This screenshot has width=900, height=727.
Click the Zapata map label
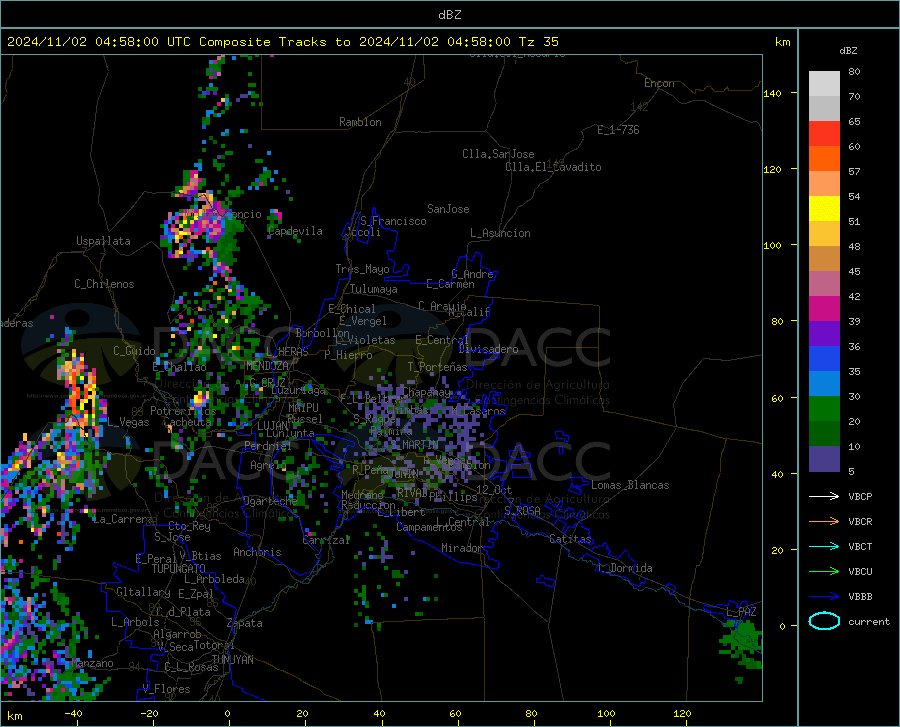pyautogui.click(x=245, y=623)
